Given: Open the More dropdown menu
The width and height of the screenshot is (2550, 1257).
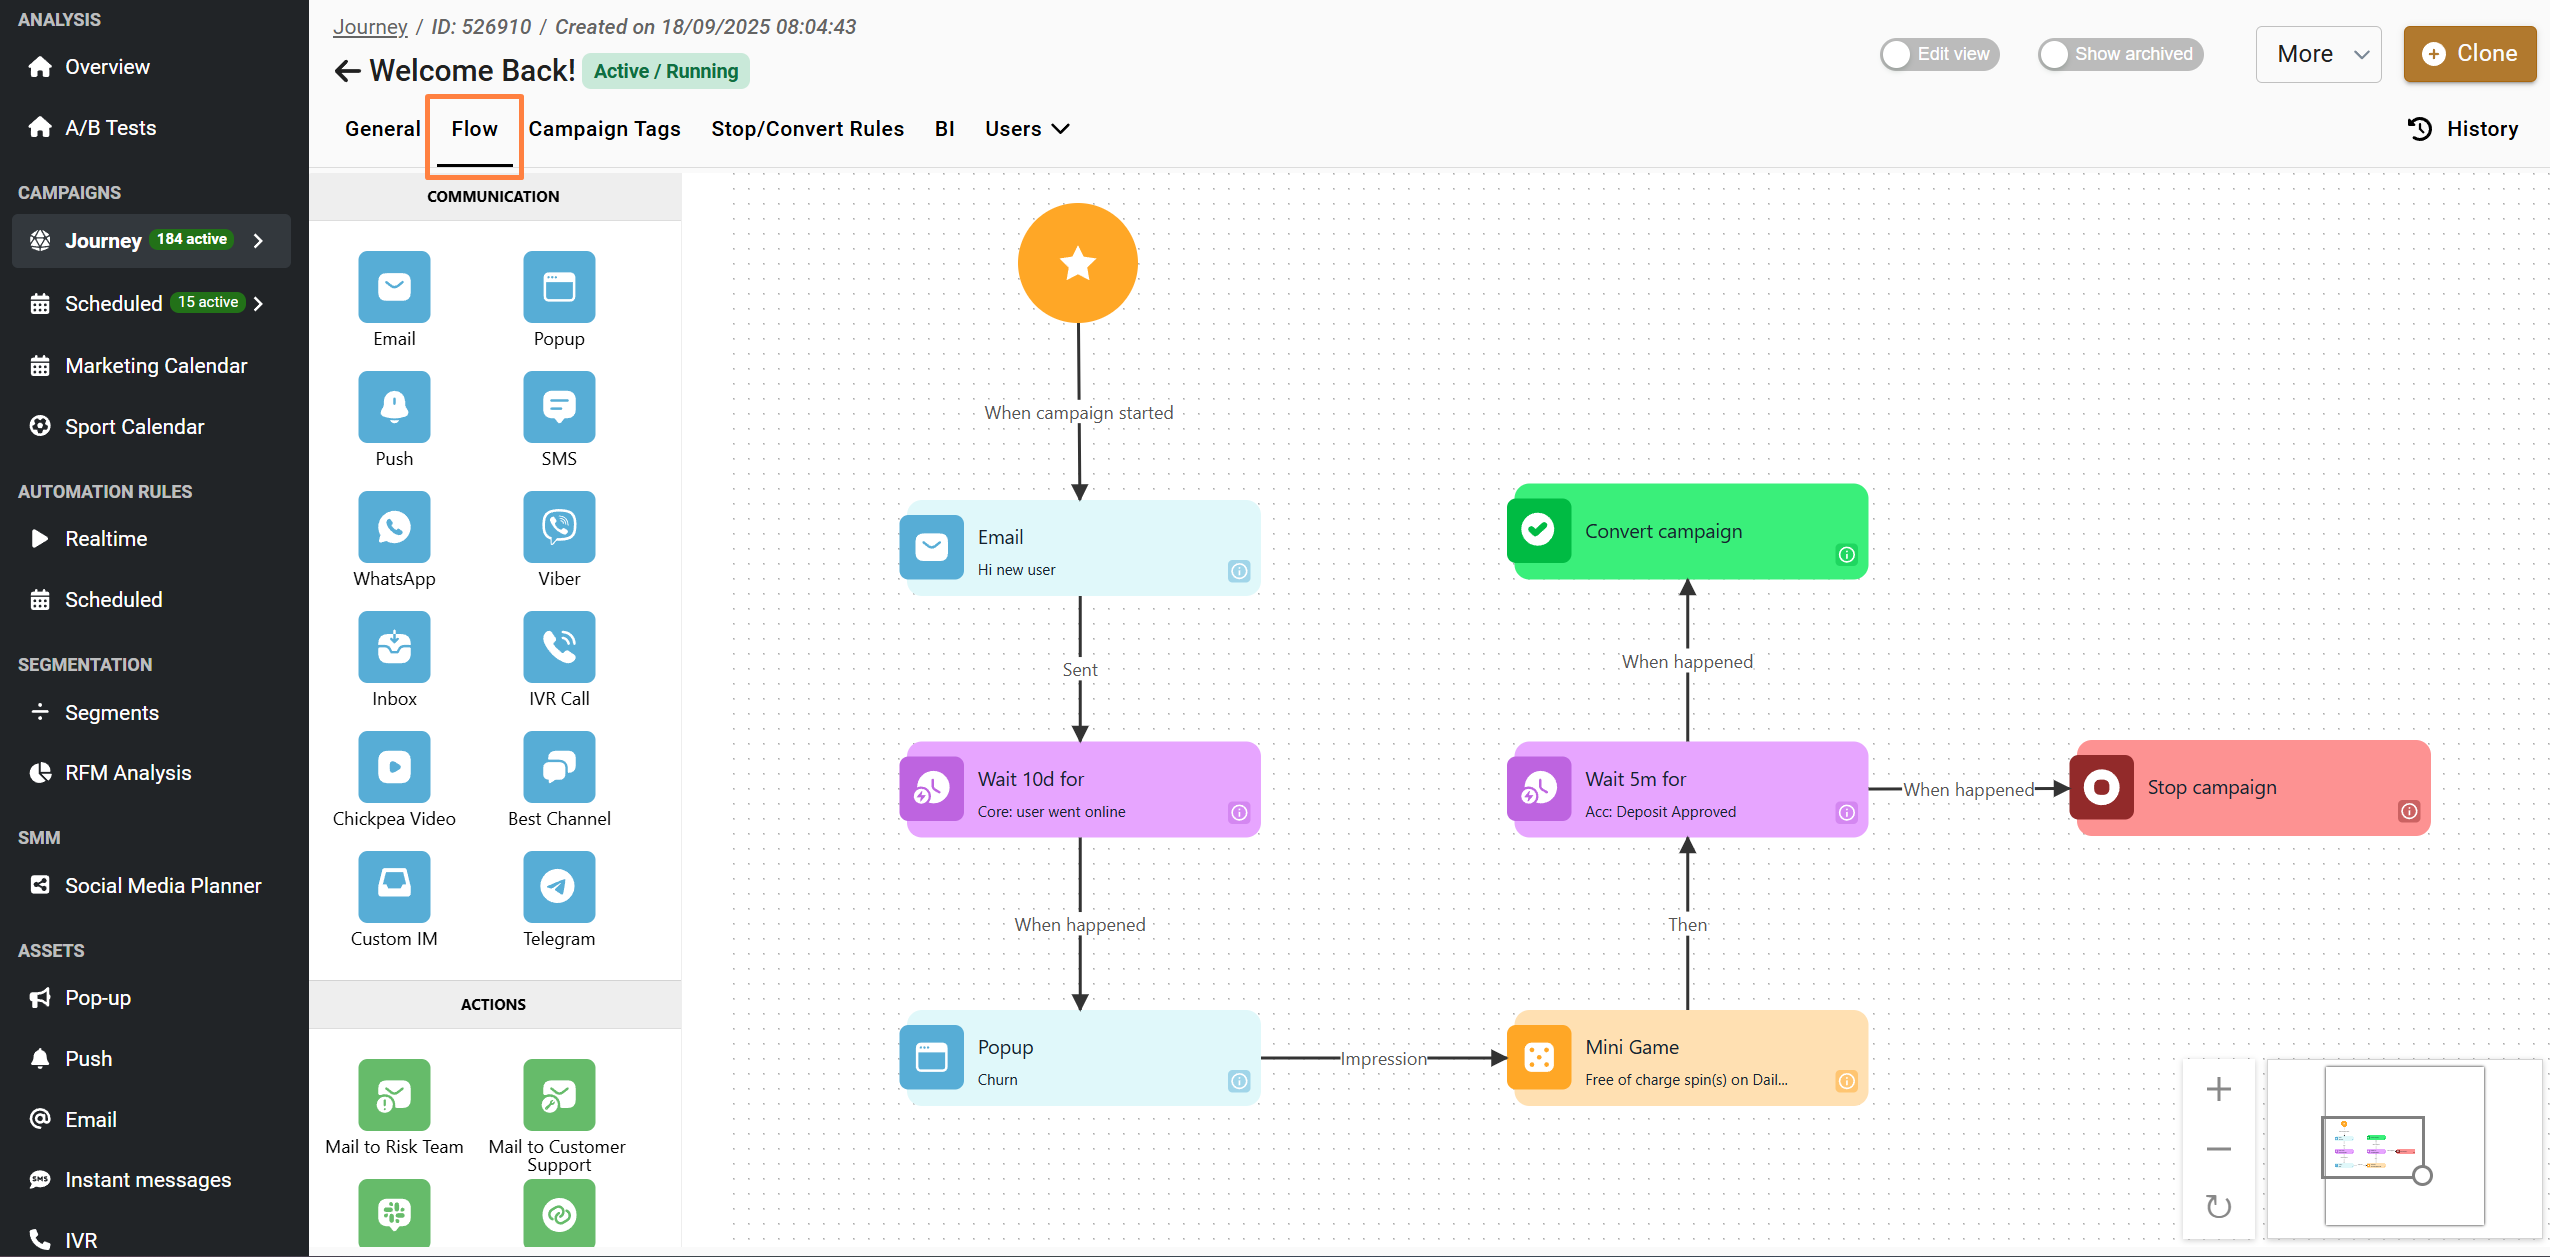Looking at the screenshot, I should pos(2318,54).
